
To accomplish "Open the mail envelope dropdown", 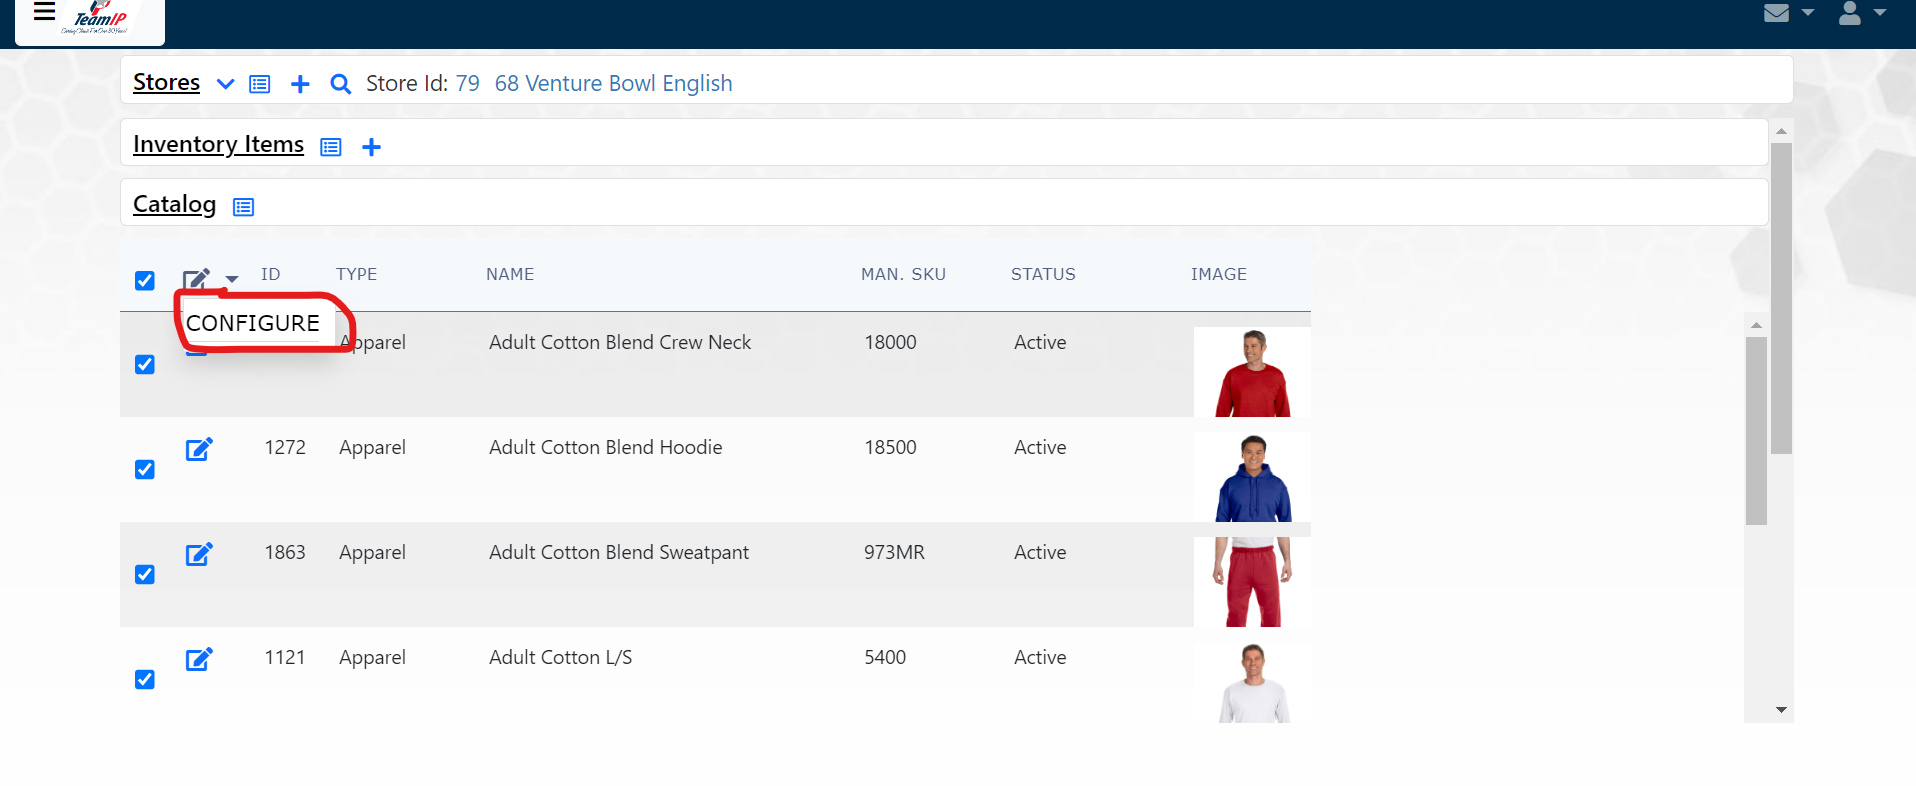I will 1788,13.
